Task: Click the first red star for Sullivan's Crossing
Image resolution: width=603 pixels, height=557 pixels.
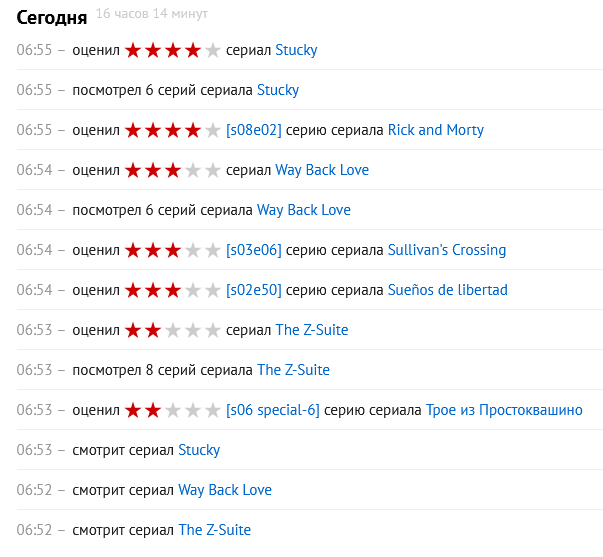Action: (133, 250)
